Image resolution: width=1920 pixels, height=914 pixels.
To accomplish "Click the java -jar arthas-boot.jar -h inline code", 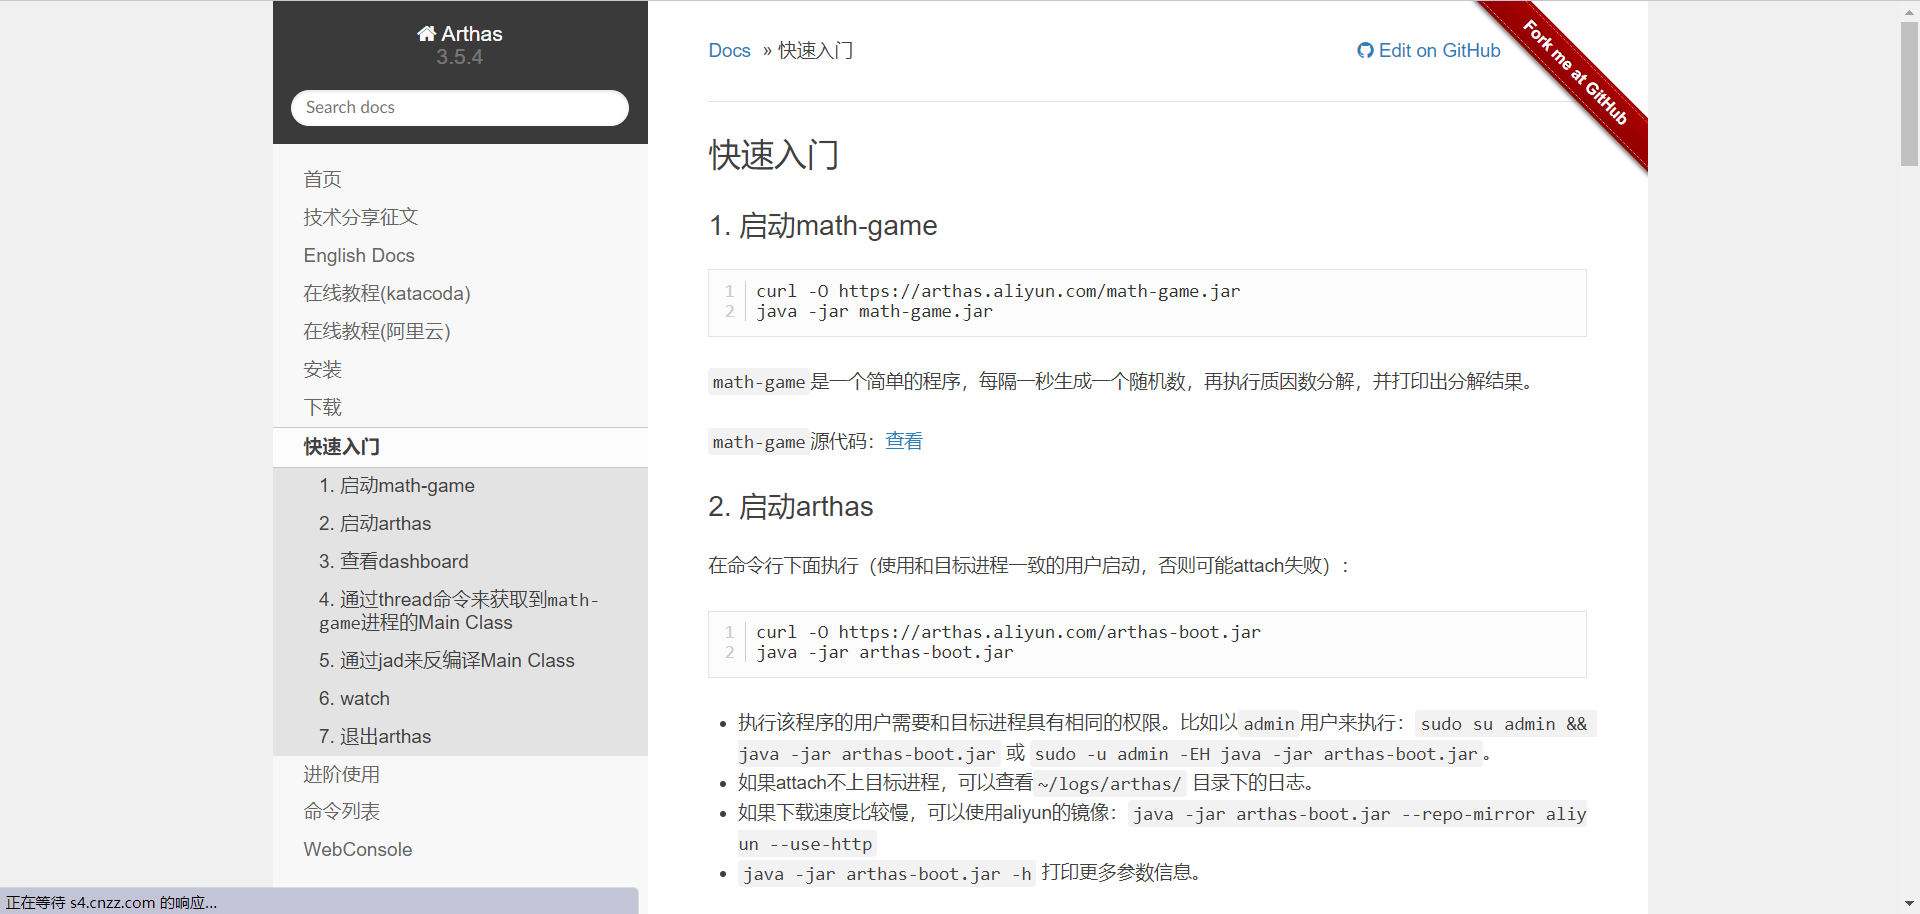I will pos(887,874).
